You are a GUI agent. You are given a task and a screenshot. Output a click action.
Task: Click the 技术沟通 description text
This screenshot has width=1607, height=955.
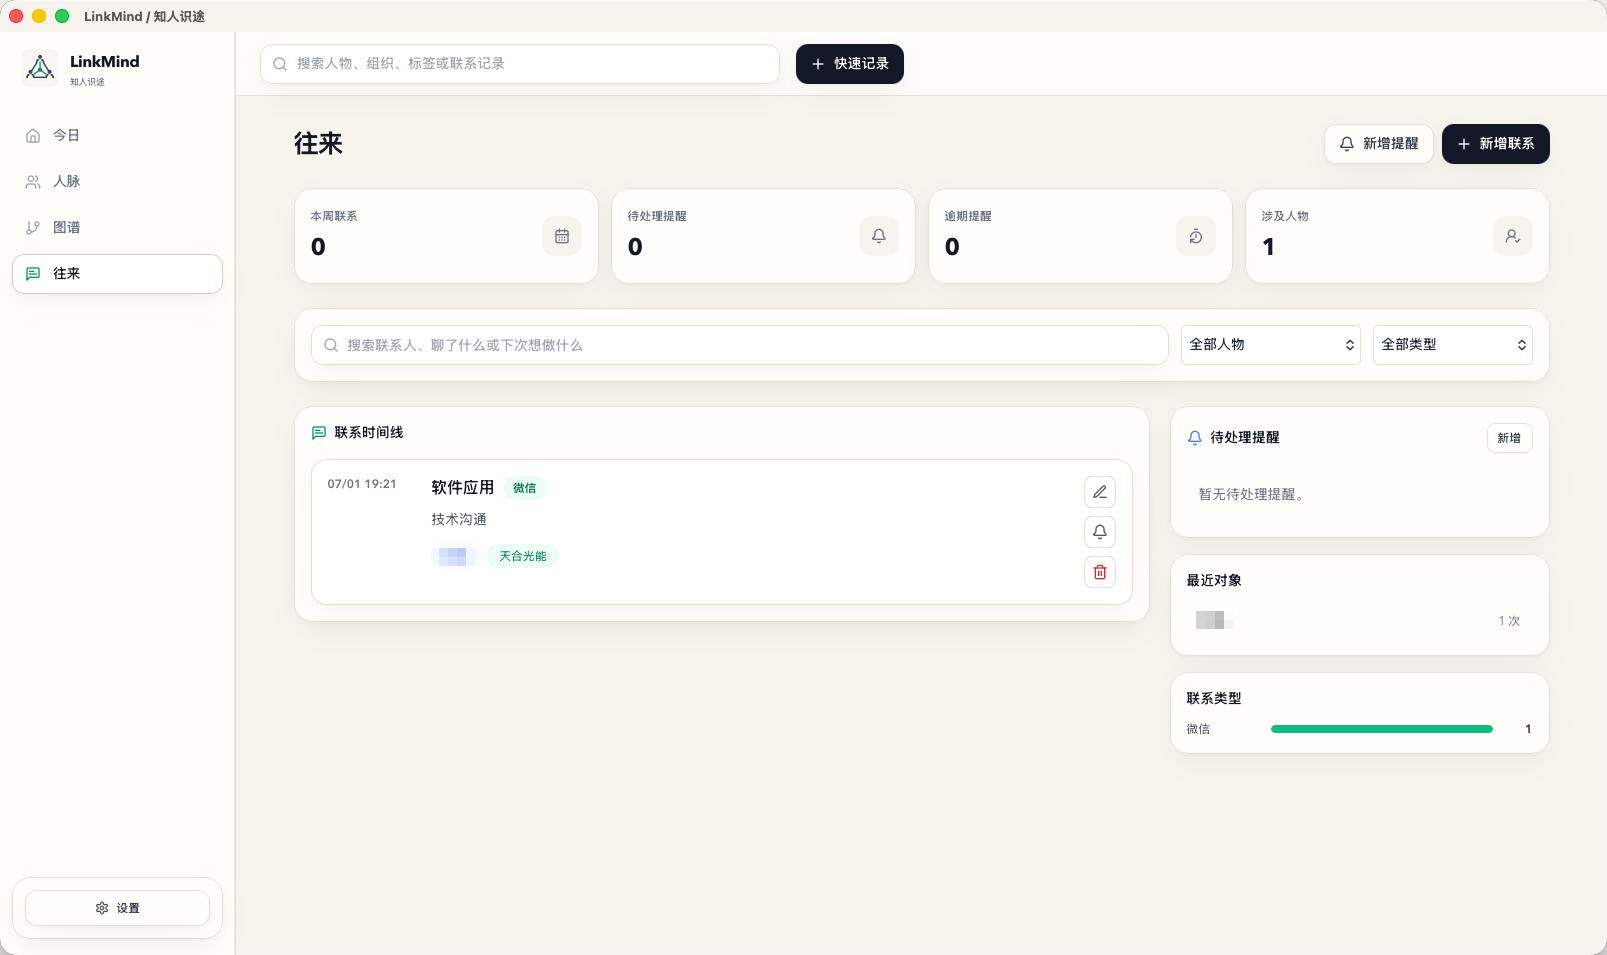pos(459,519)
